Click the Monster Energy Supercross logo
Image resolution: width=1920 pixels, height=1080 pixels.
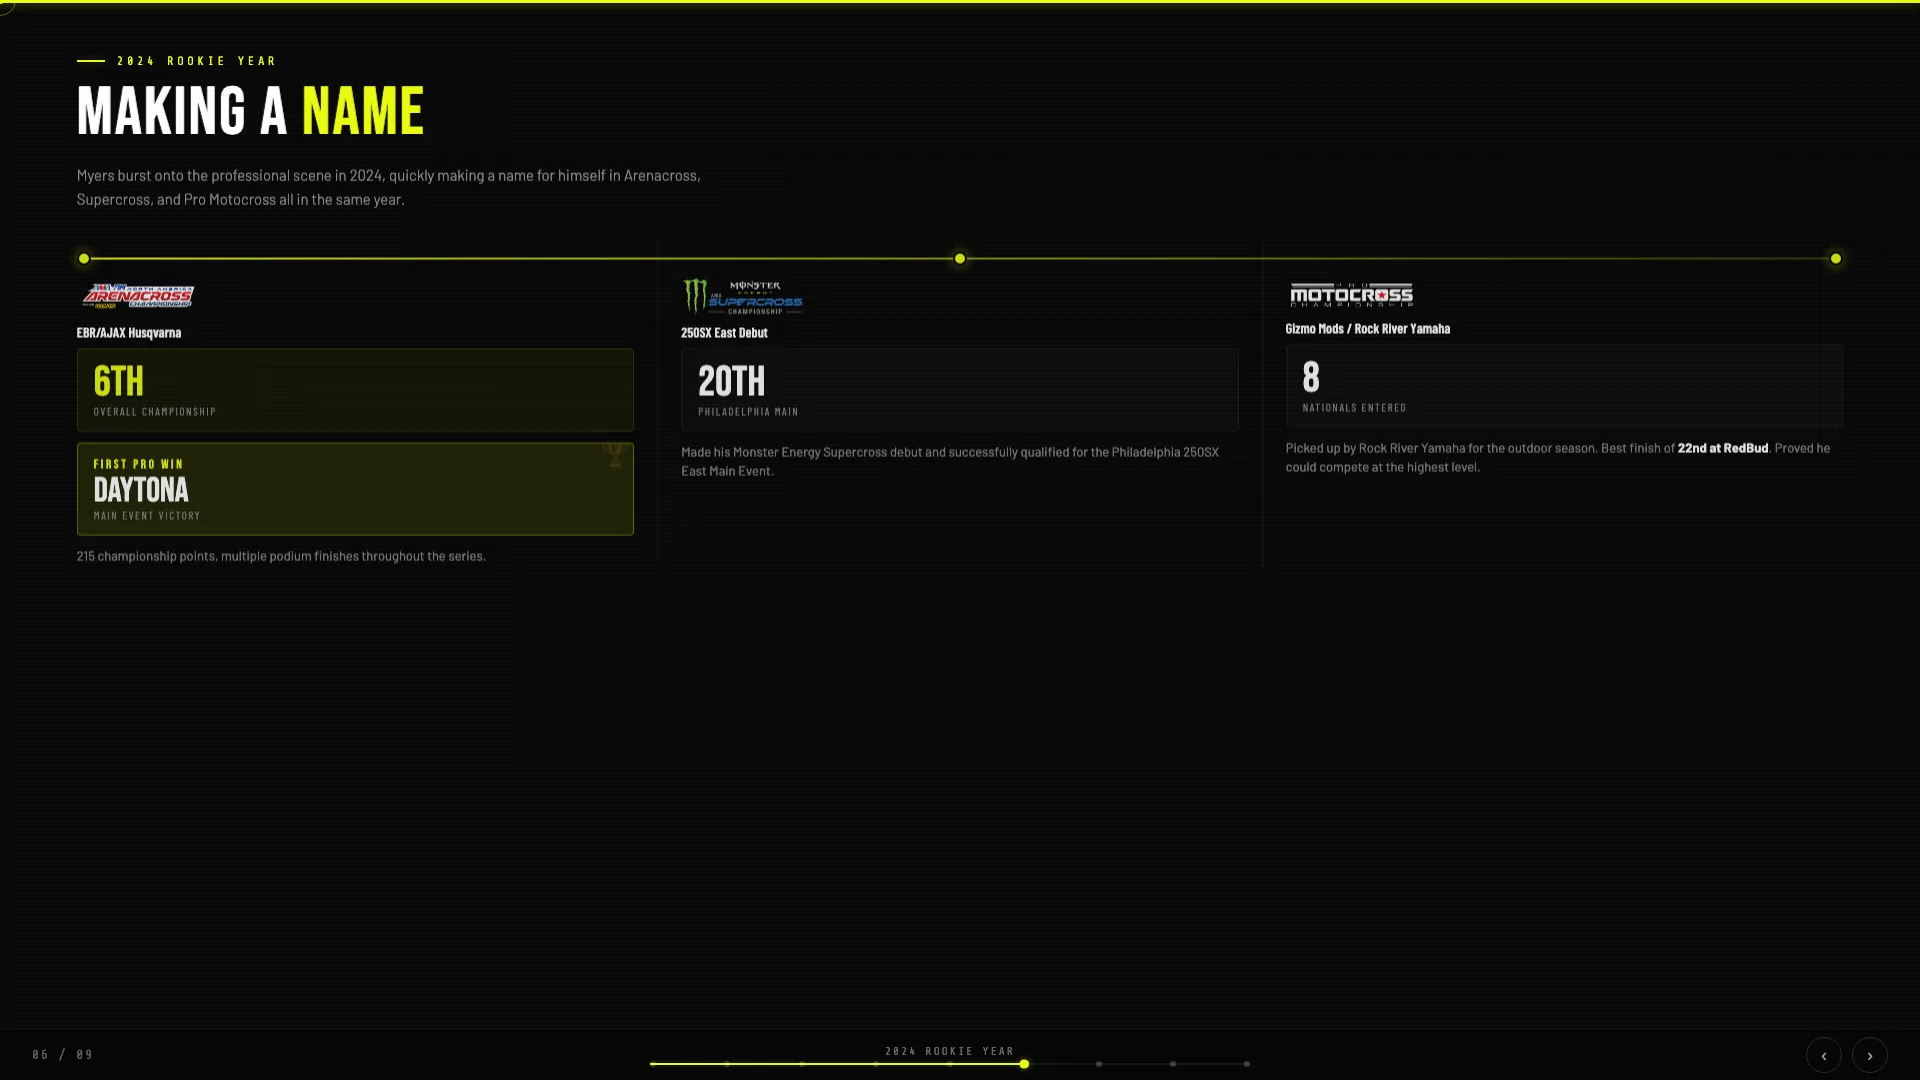(742, 297)
